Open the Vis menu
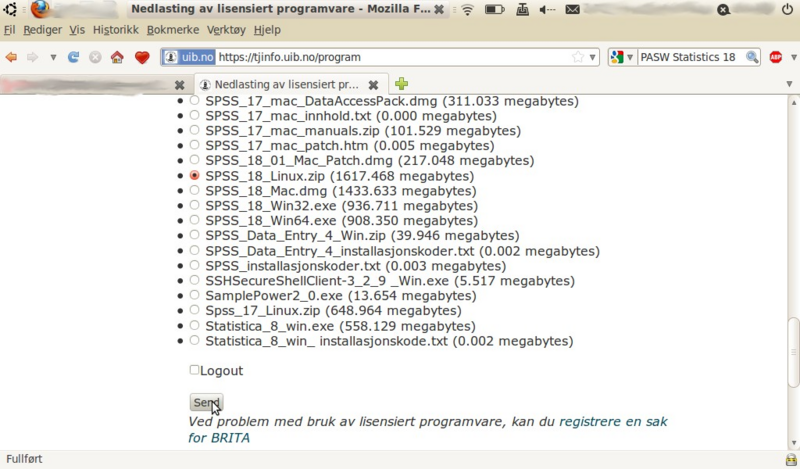800x469 pixels. coord(77,30)
